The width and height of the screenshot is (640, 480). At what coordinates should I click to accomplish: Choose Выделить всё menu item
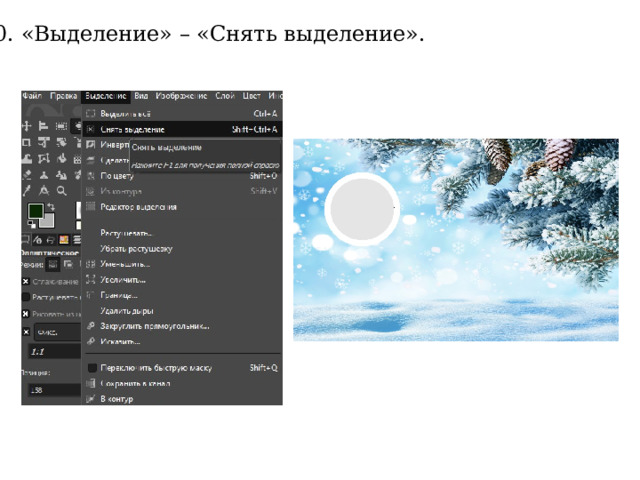click(x=182, y=113)
